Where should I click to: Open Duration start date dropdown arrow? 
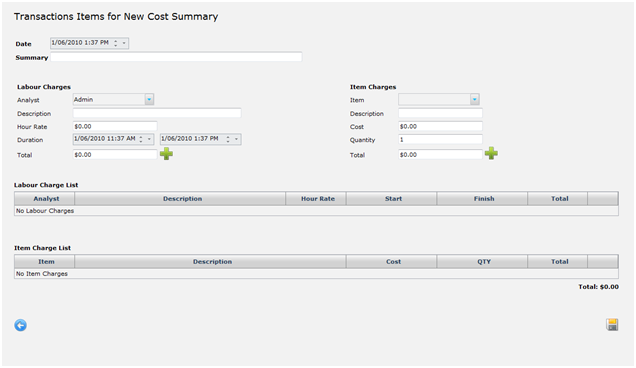coord(149,139)
